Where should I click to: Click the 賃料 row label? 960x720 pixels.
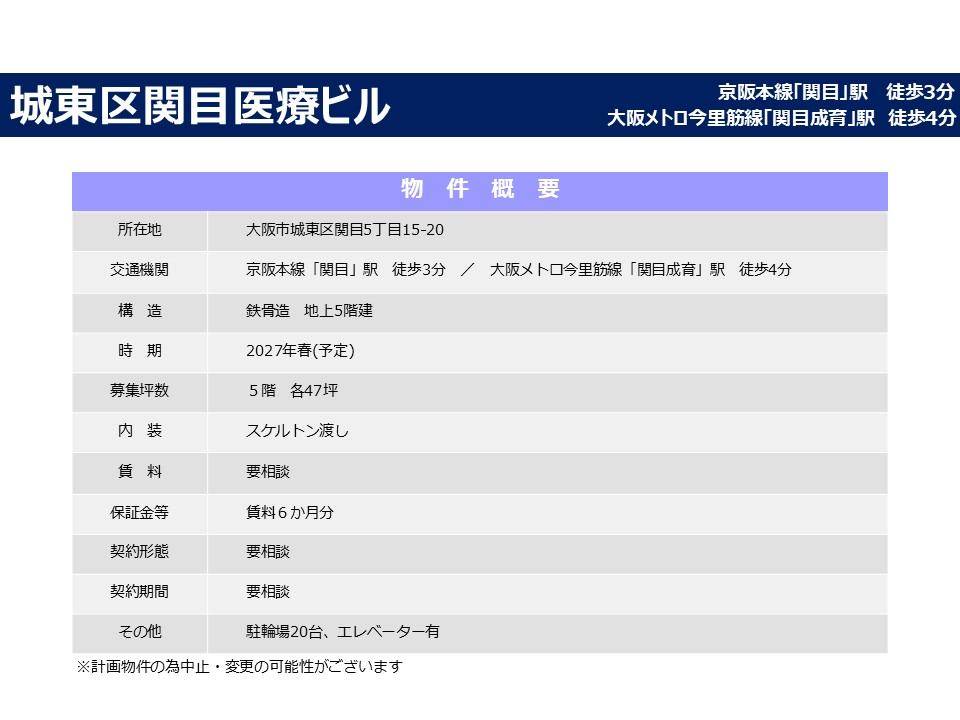point(139,471)
